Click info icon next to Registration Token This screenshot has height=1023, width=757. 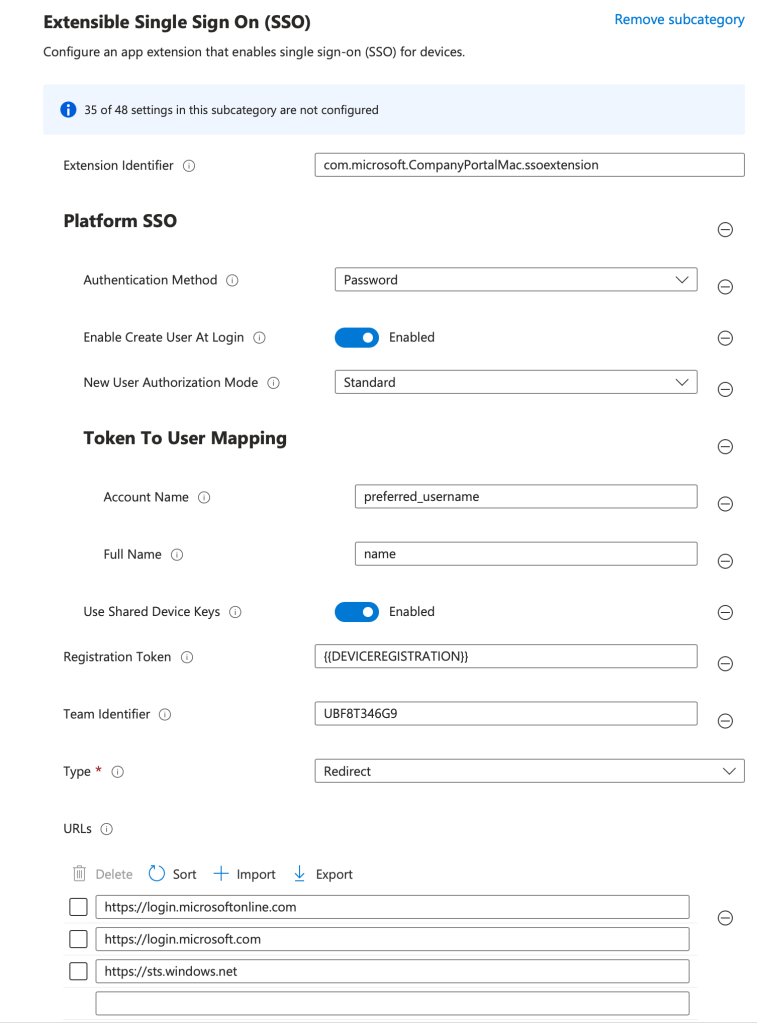pyautogui.click(x=187, y=657)
